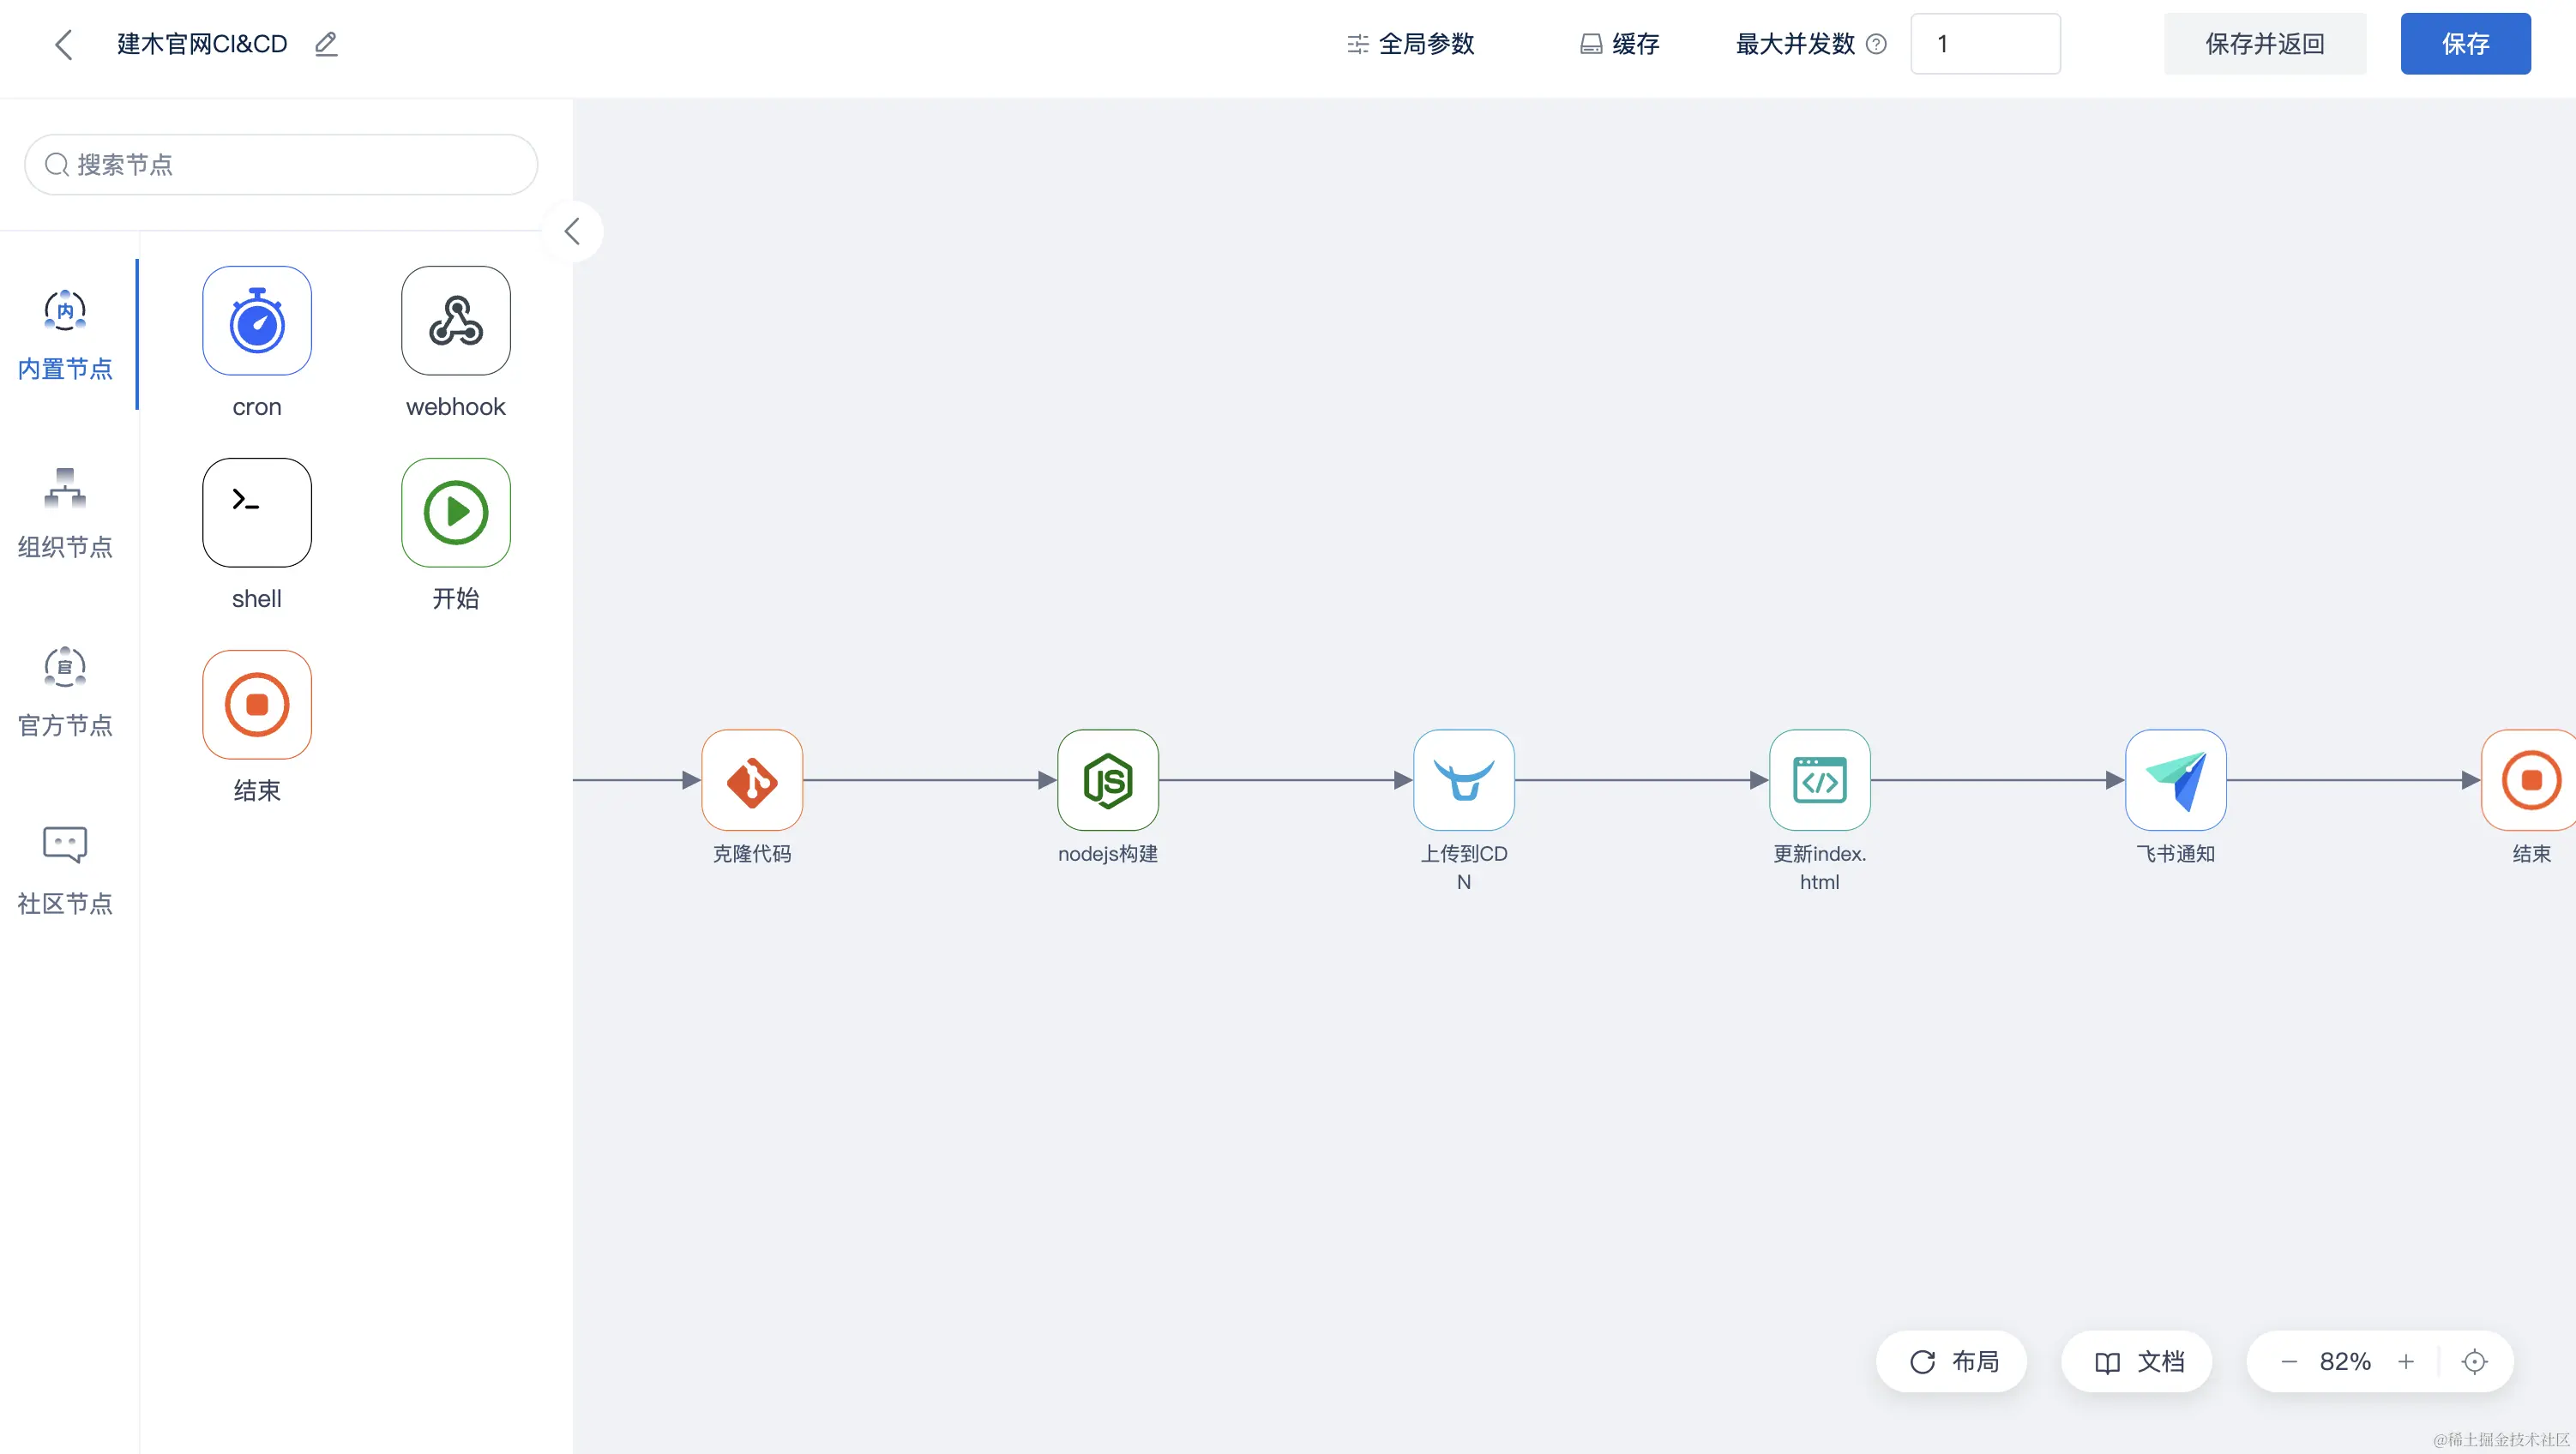This screenshot has height=1454, width=2576.
Task: Collapse the node palette sidebar
Action: [572, 232]
